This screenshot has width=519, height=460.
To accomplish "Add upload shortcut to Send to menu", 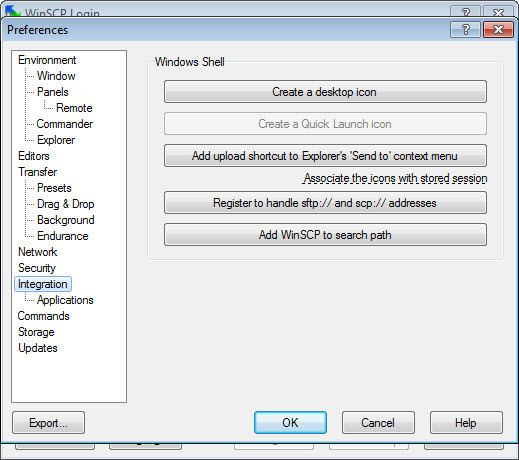I will [x=325, y=156].
